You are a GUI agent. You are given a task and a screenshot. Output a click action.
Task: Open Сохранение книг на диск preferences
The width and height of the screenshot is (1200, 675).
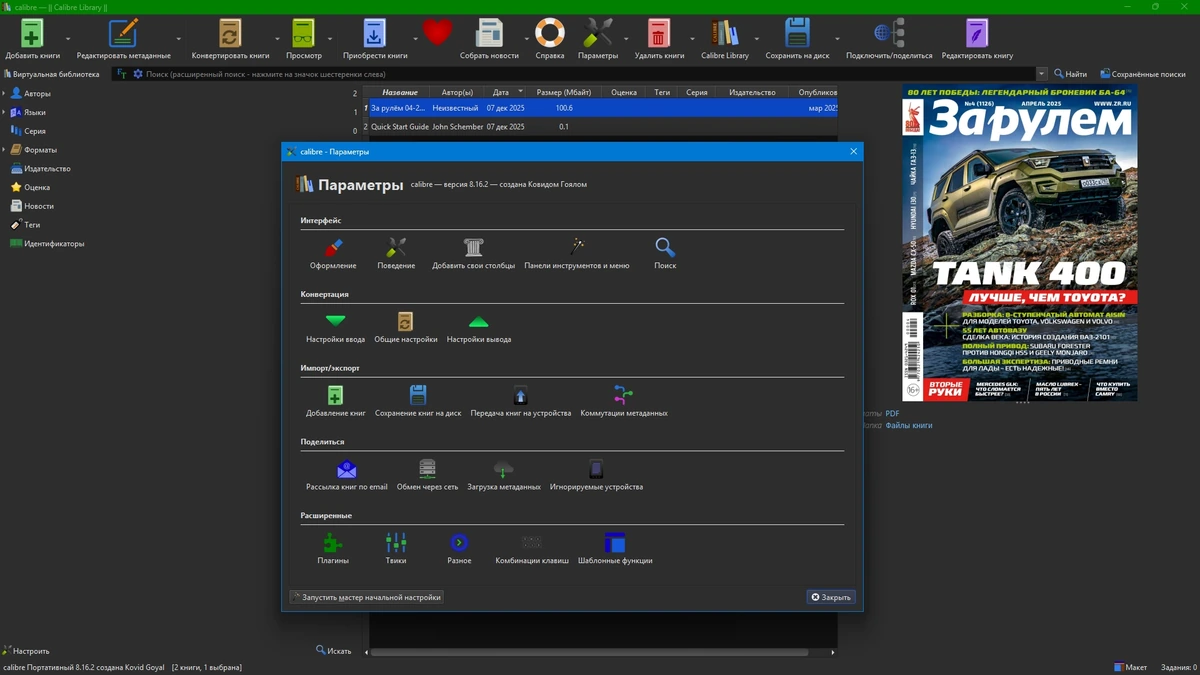(x=418, y=401)
